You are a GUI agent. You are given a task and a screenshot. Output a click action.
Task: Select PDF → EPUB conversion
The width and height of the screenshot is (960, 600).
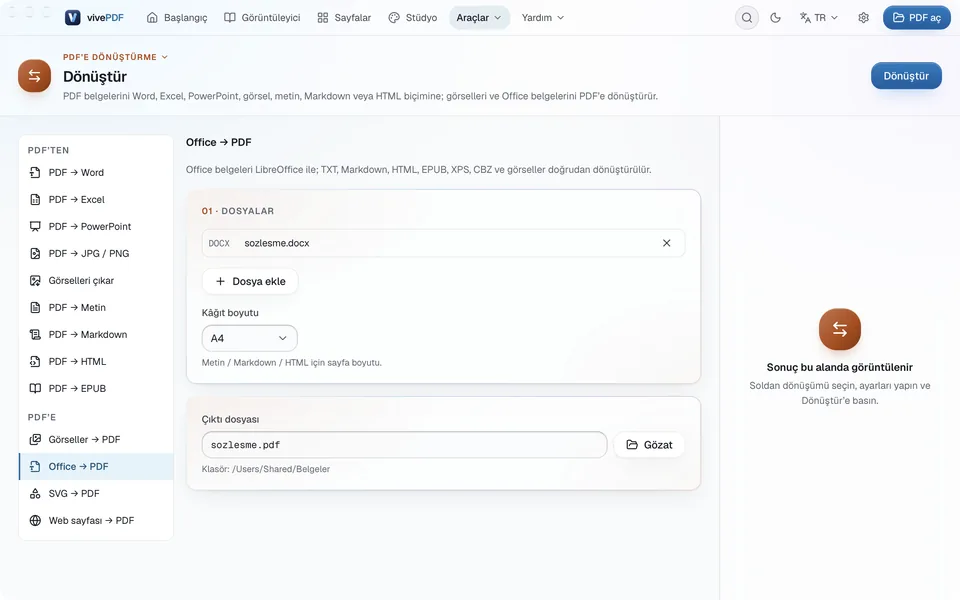[96, 388]
